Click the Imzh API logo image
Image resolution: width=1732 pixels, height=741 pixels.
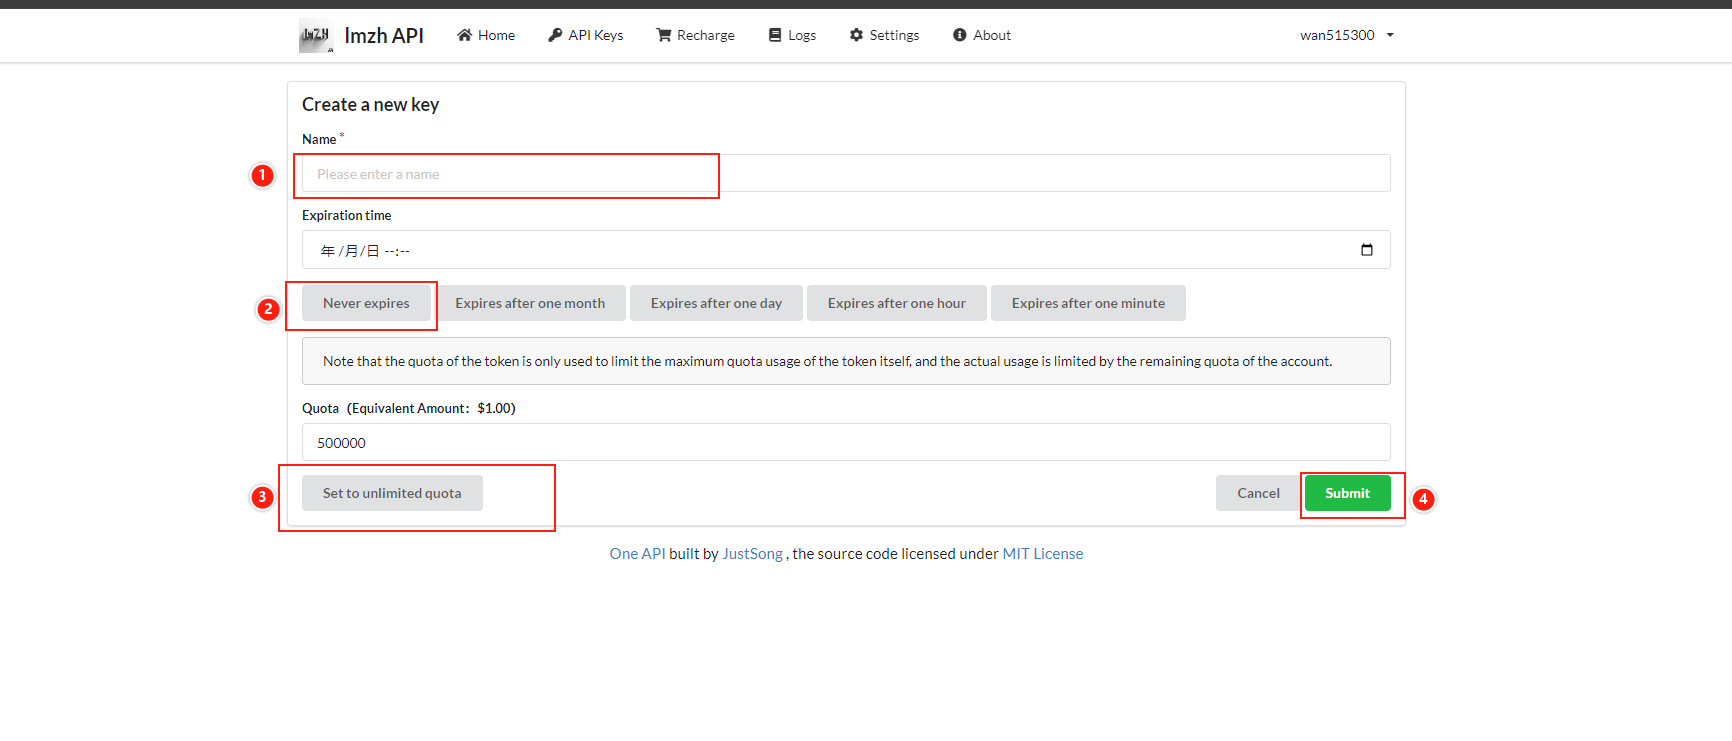pos(316,35)
